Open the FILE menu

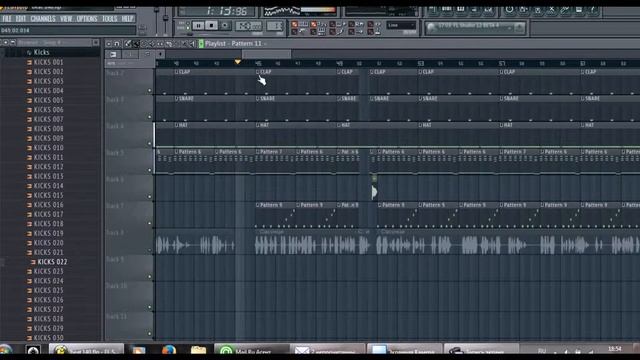click(x=7, y=19)
